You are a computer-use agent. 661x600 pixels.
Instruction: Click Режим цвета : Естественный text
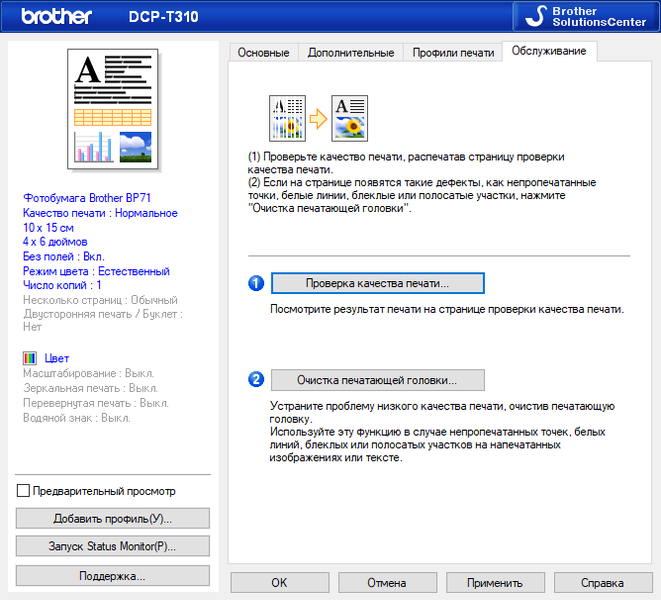96,271
